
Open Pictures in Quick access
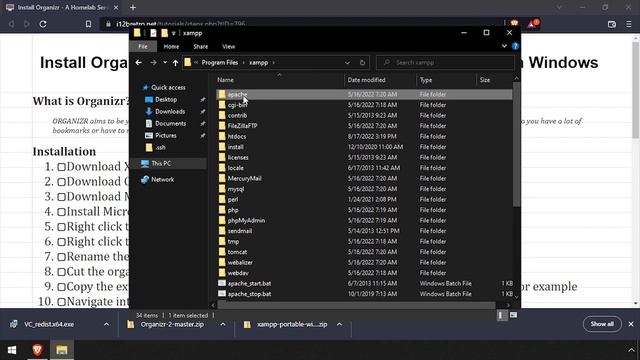click(166, 136)
